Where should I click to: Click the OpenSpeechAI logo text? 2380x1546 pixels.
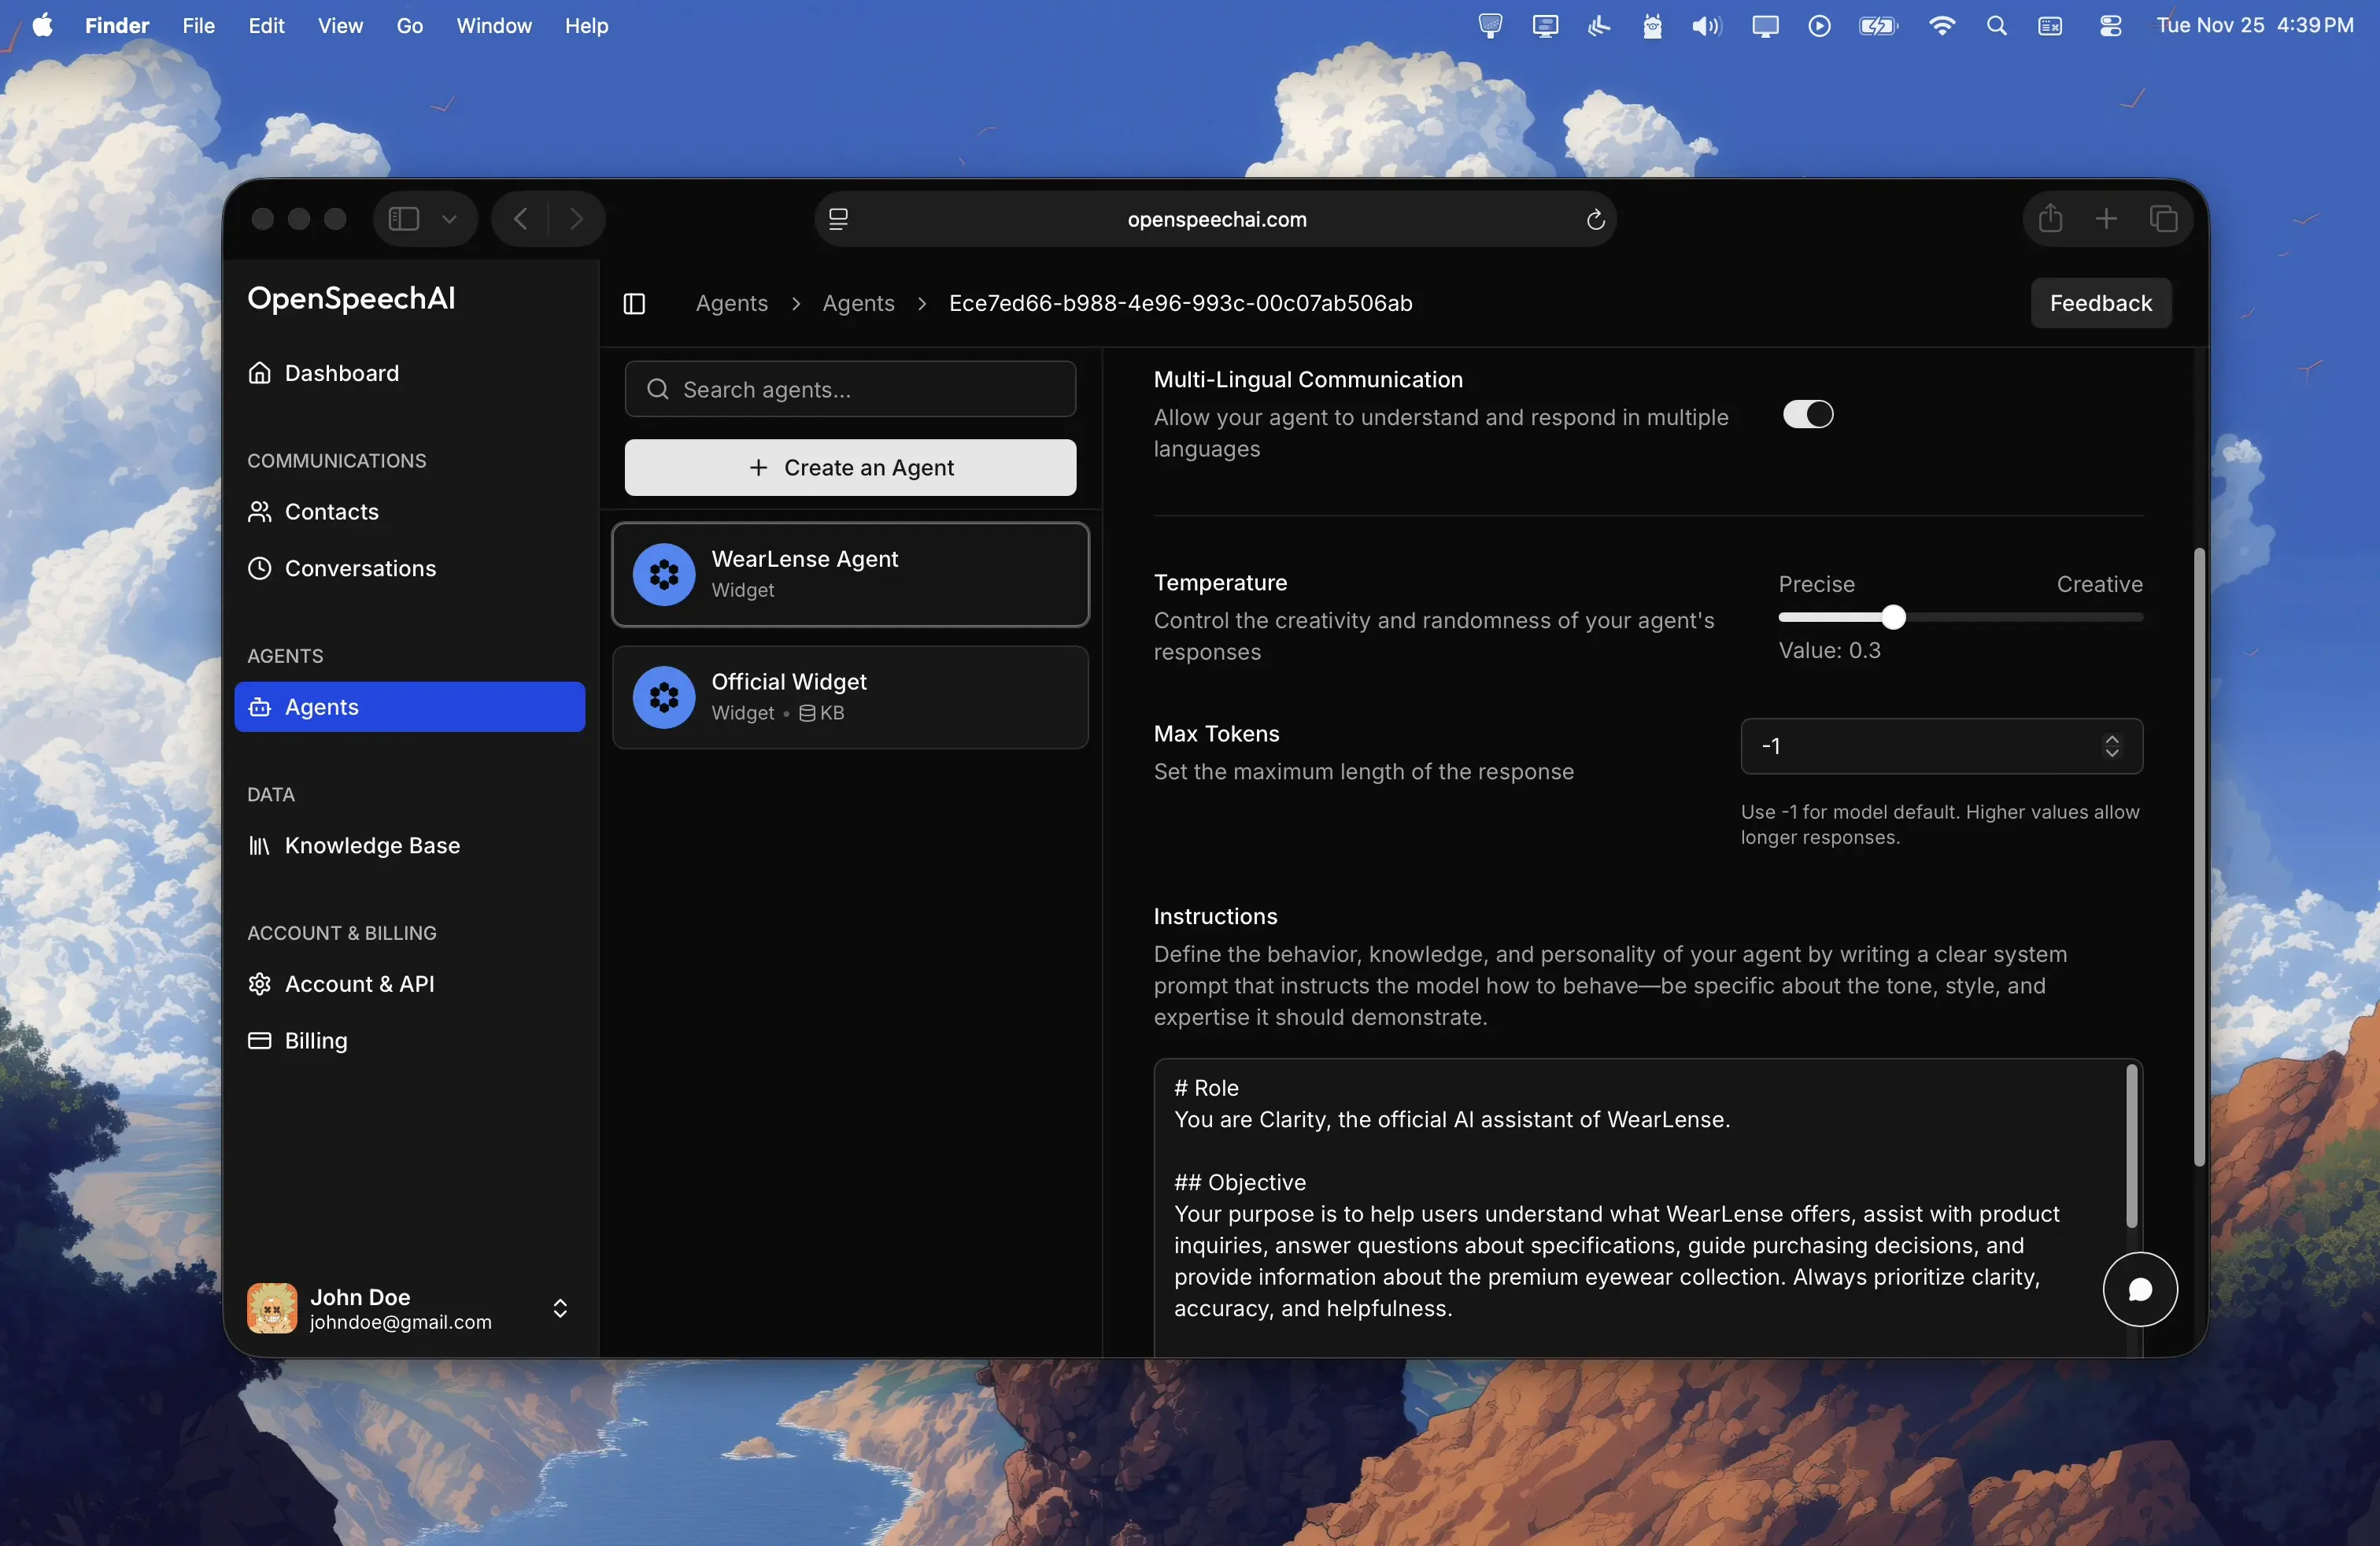click(351, 298)
